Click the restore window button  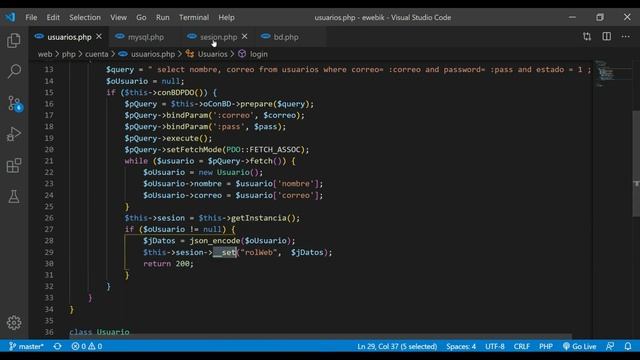pos(600,17)
